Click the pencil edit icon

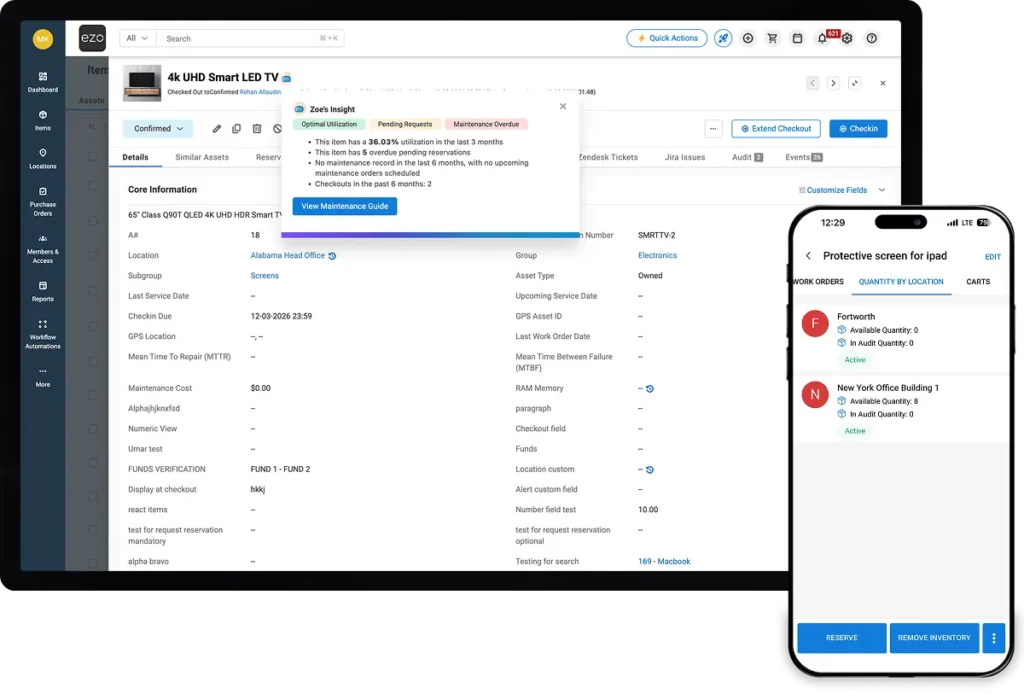click(x=217, y=129)
